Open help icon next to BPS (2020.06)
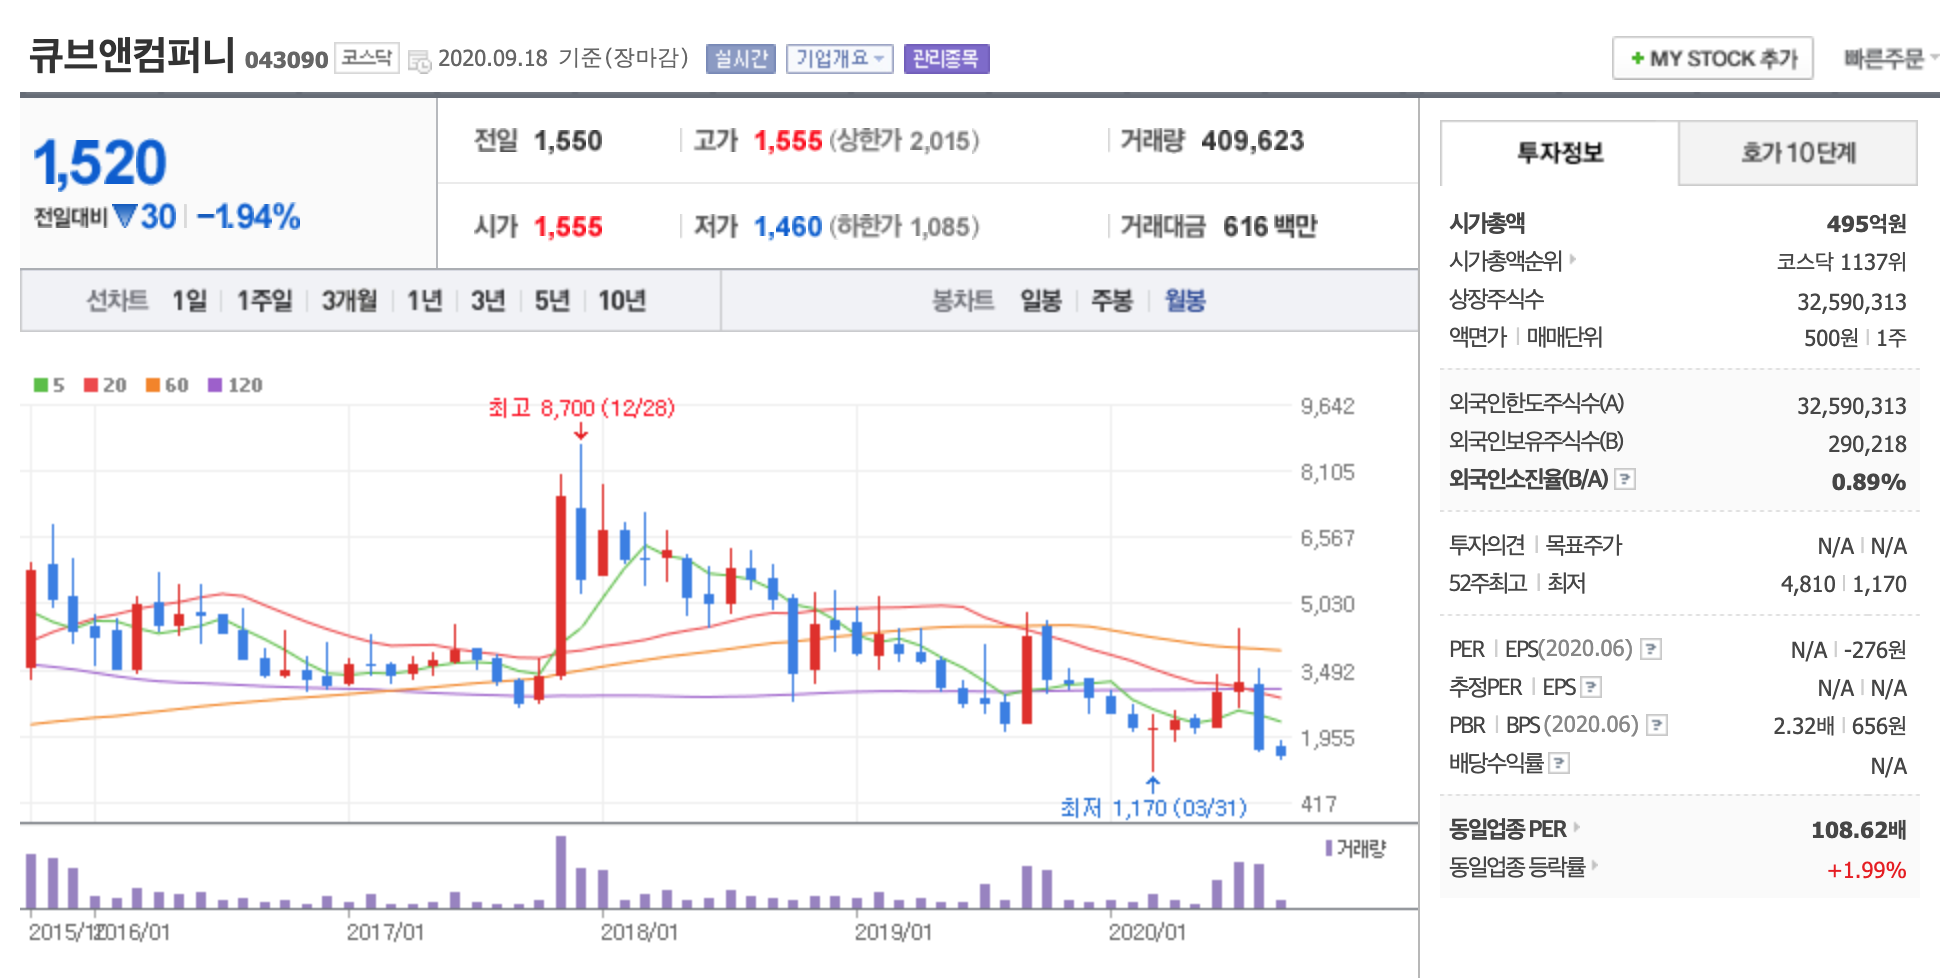 [x=1657, y=725]
